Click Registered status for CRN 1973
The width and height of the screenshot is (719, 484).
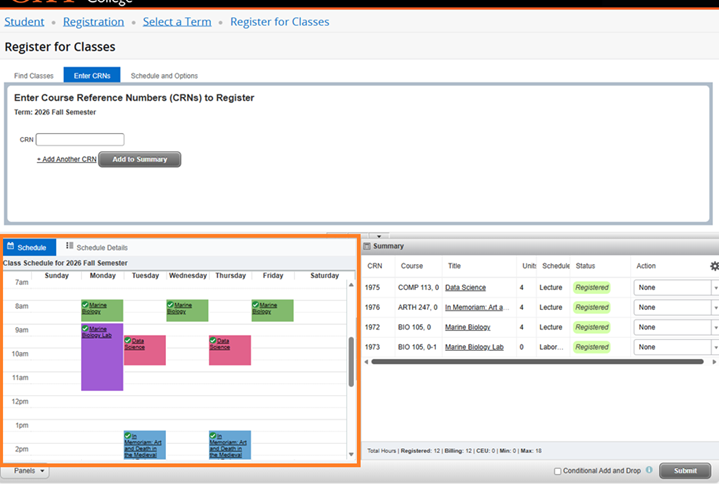[x=592, y=347]
